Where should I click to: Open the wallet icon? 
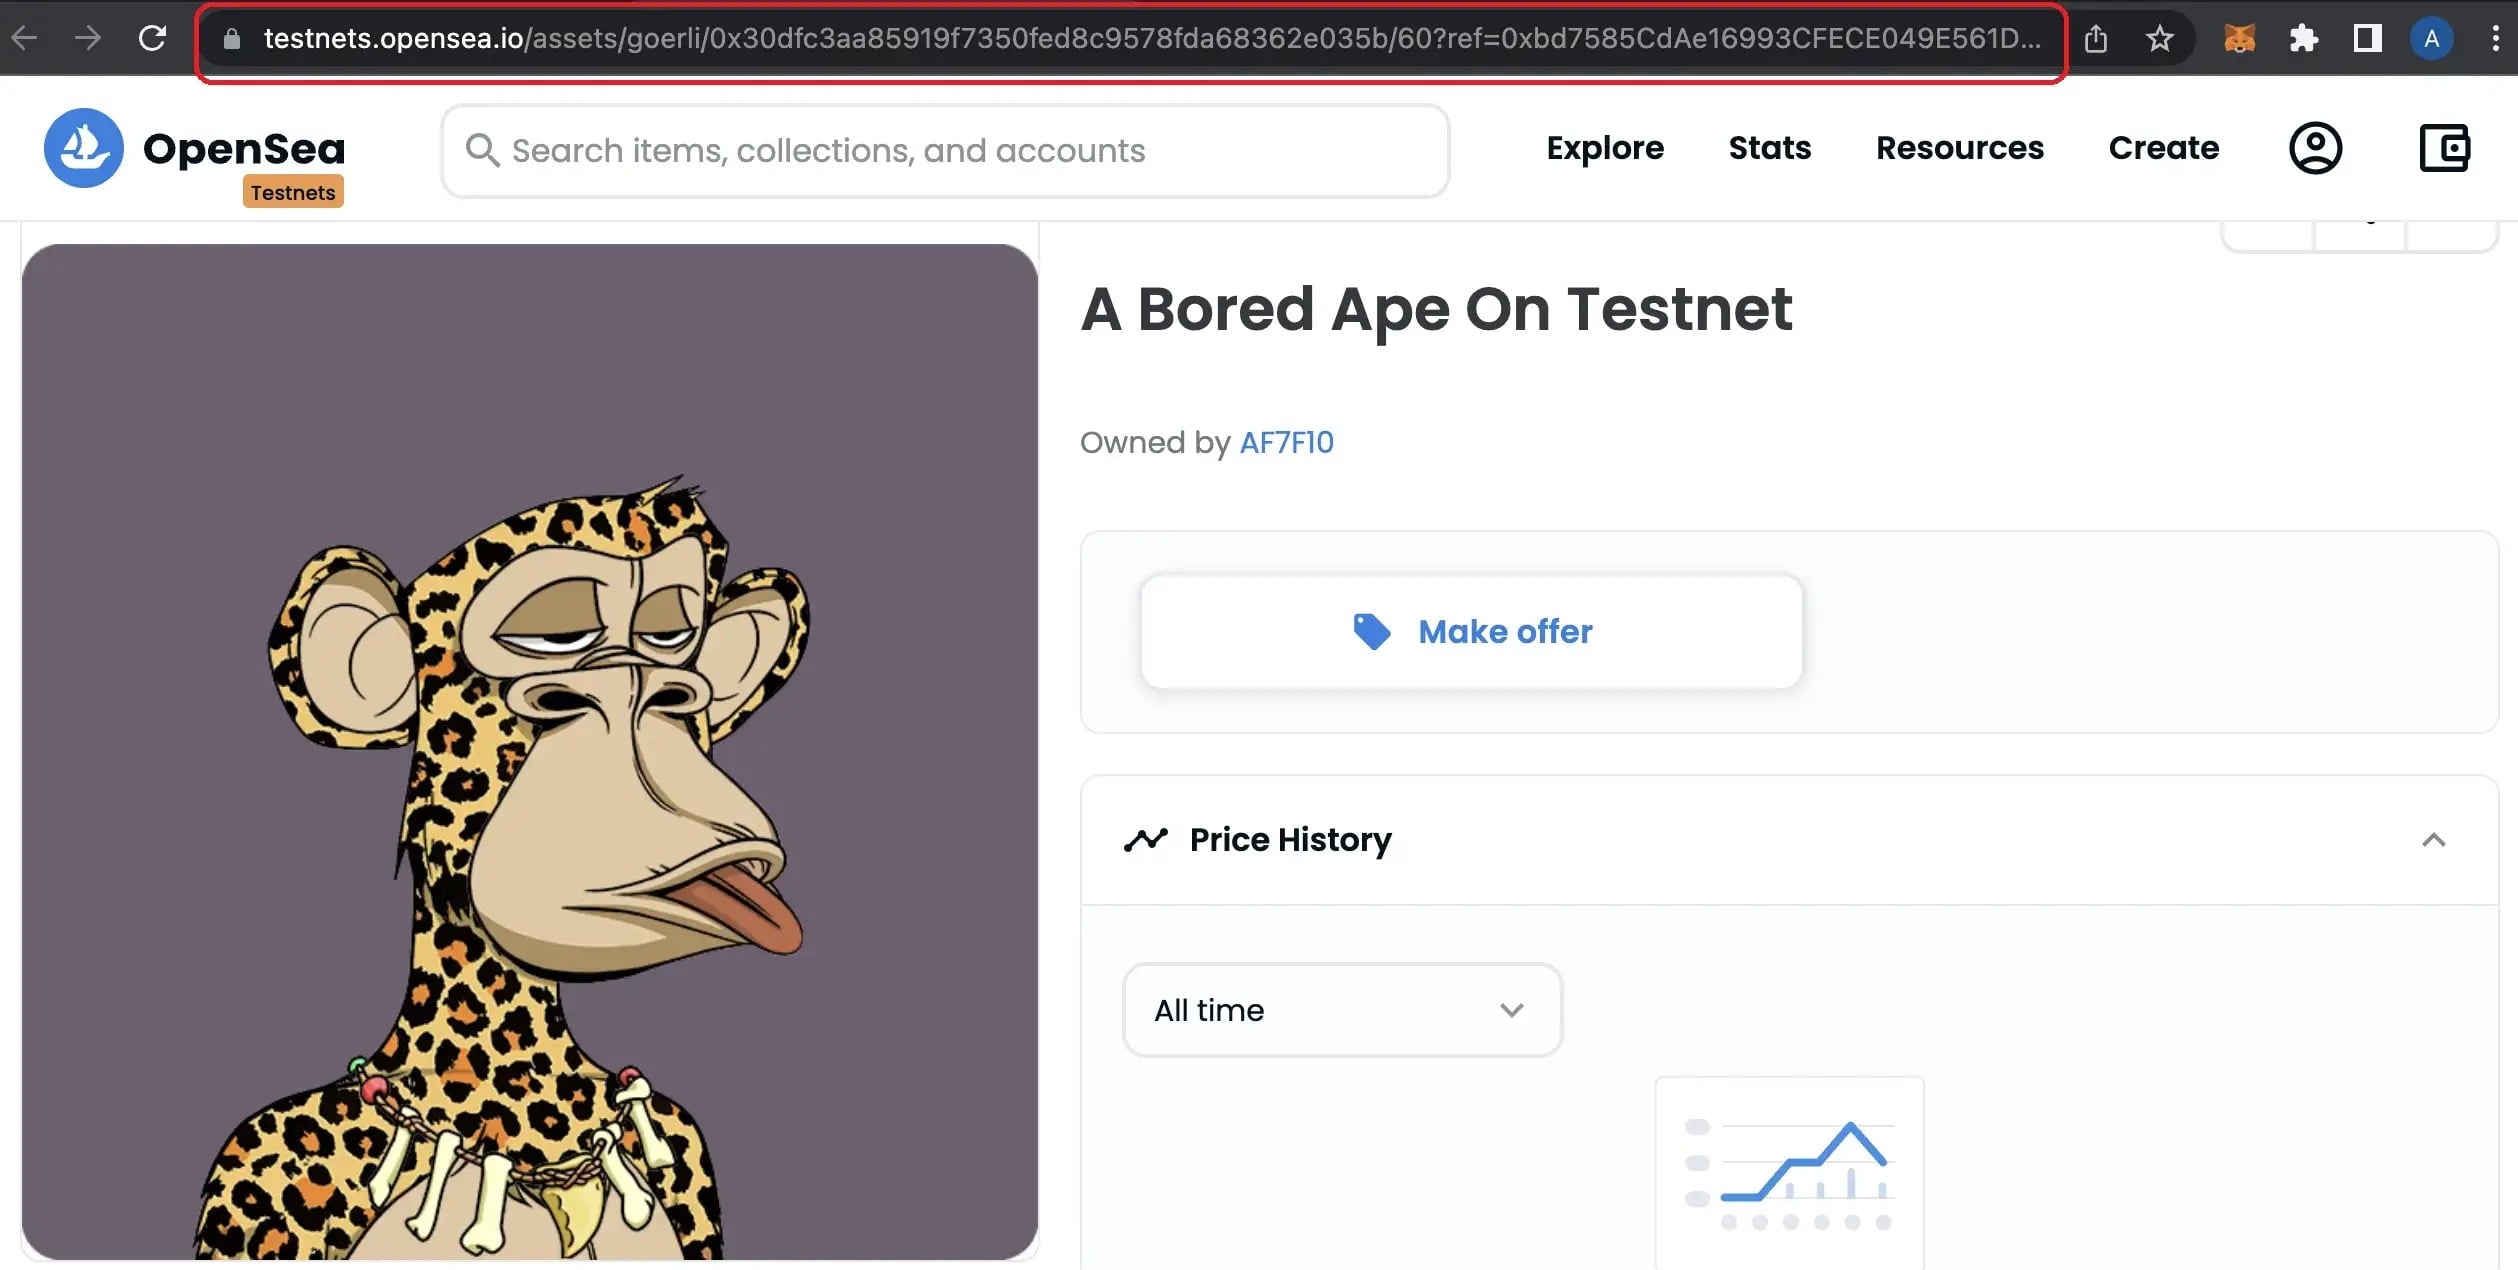click(2444, 148)
